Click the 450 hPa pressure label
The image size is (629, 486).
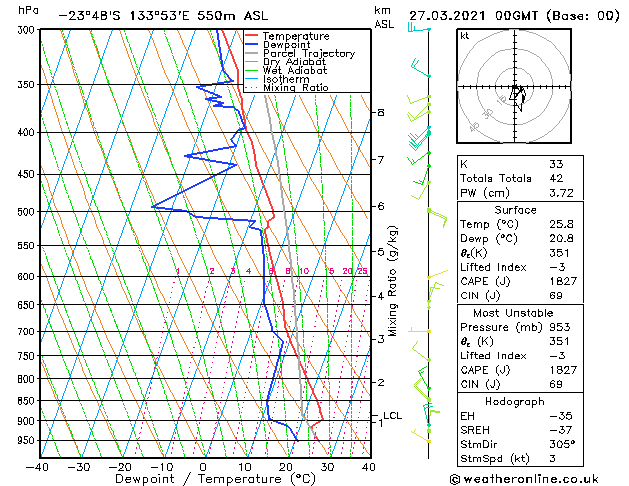coord(28,174)
